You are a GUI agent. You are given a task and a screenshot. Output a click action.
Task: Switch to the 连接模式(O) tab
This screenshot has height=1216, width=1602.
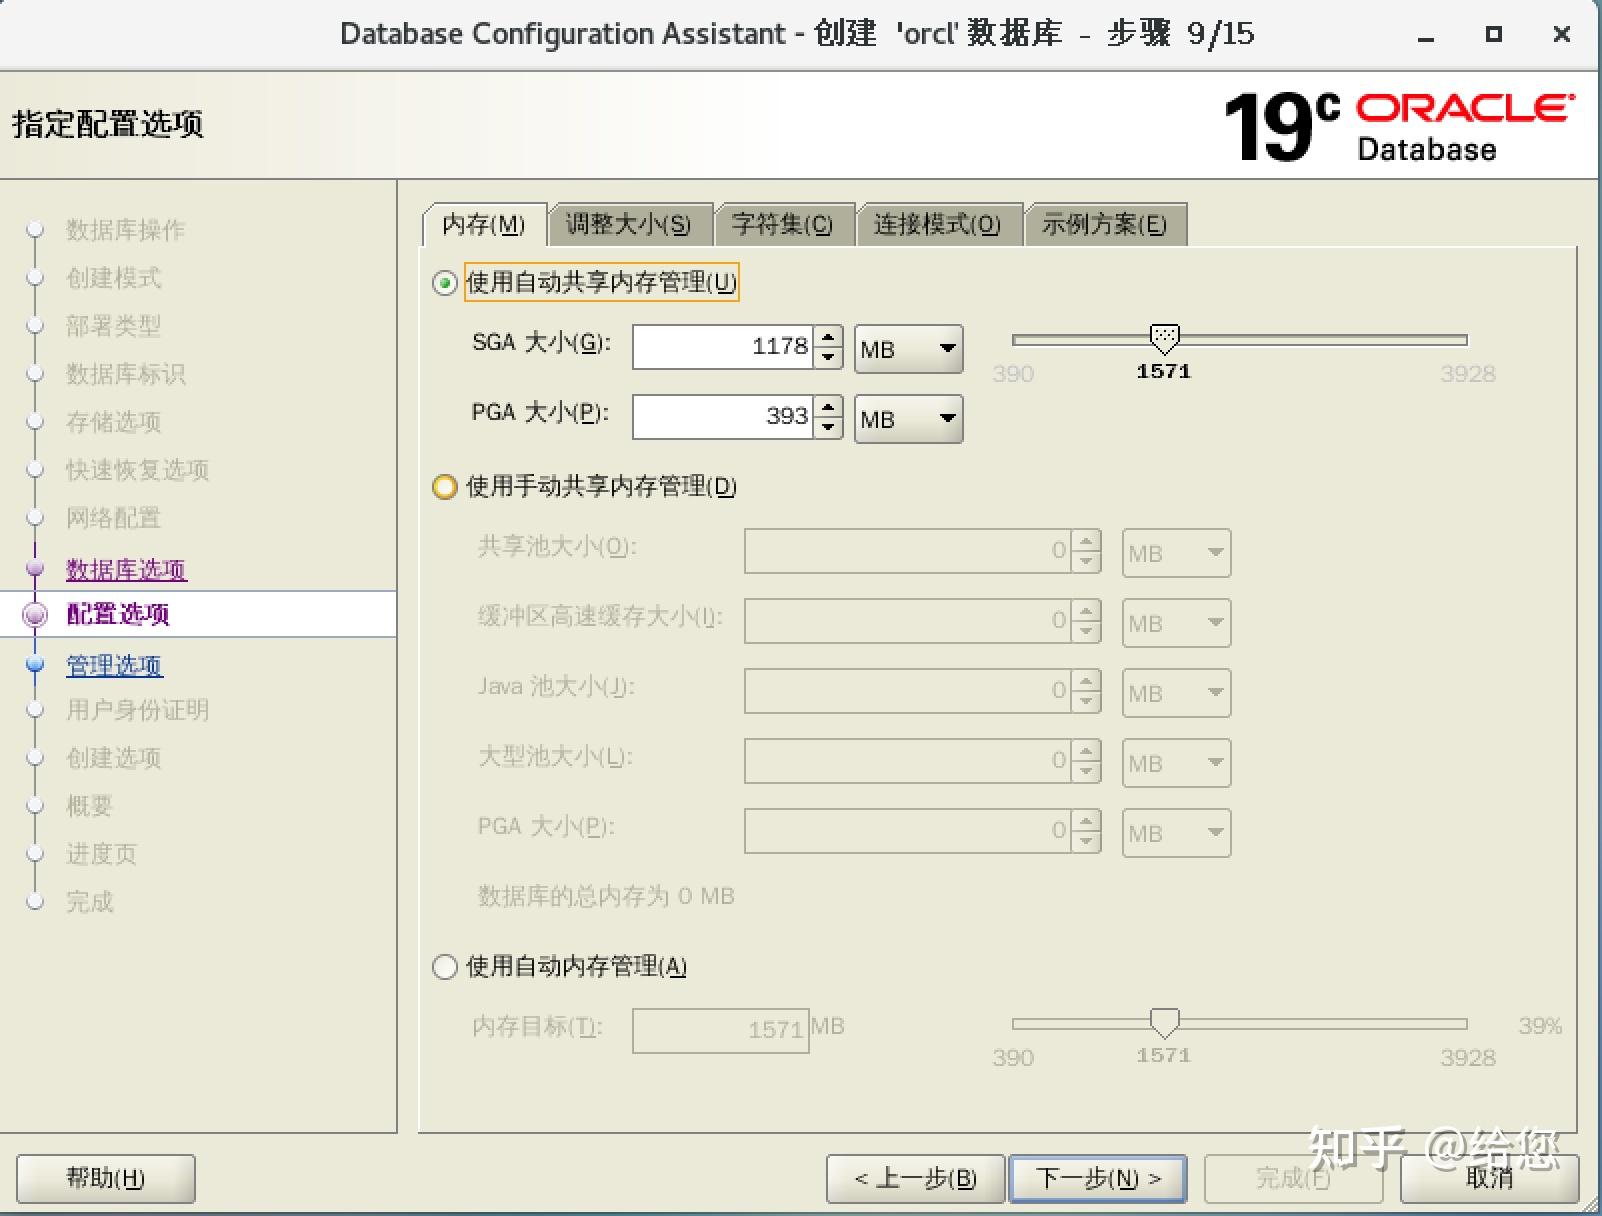pyautogui.click(x=938, y=224)
